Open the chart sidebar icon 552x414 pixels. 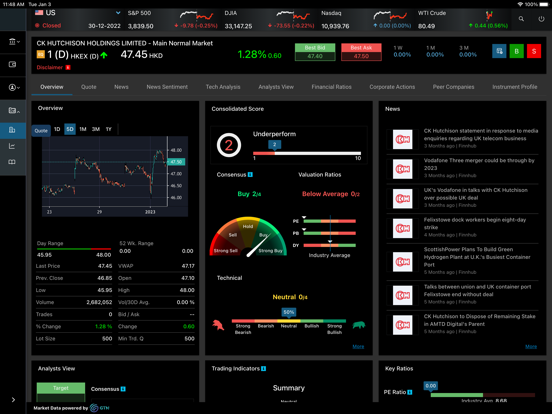click(x=12, y=146)
